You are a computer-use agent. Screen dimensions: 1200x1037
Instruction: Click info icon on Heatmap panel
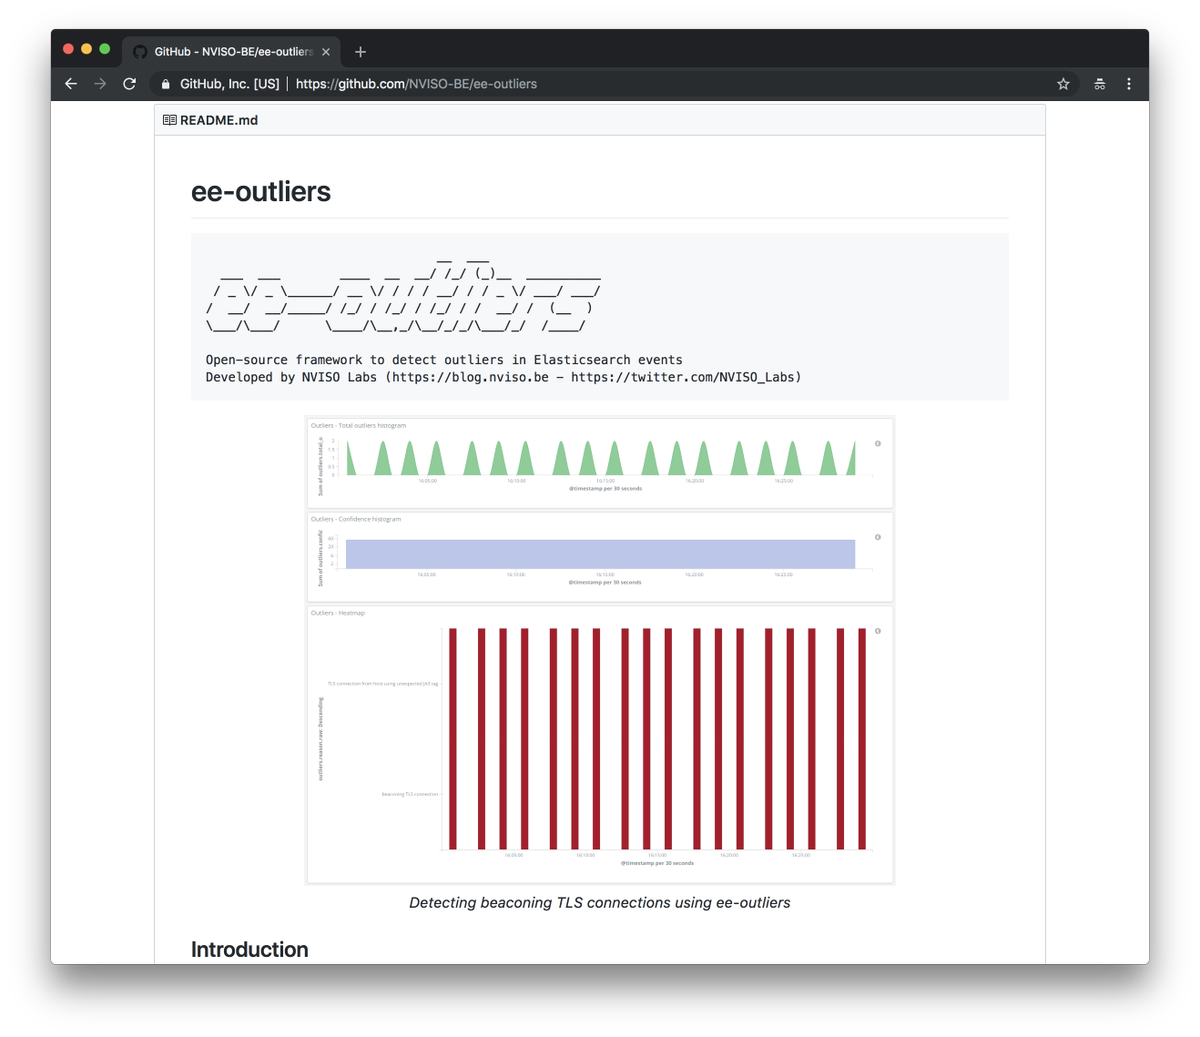click(x=878, y=631)
